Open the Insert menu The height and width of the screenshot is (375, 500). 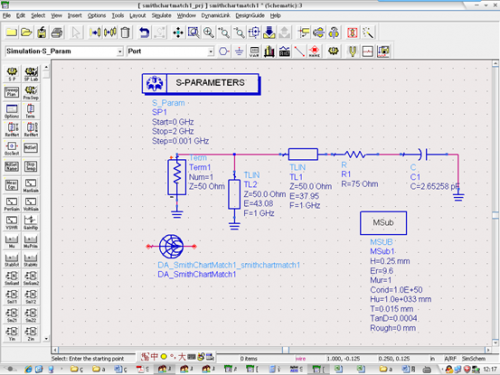[75, 15]
